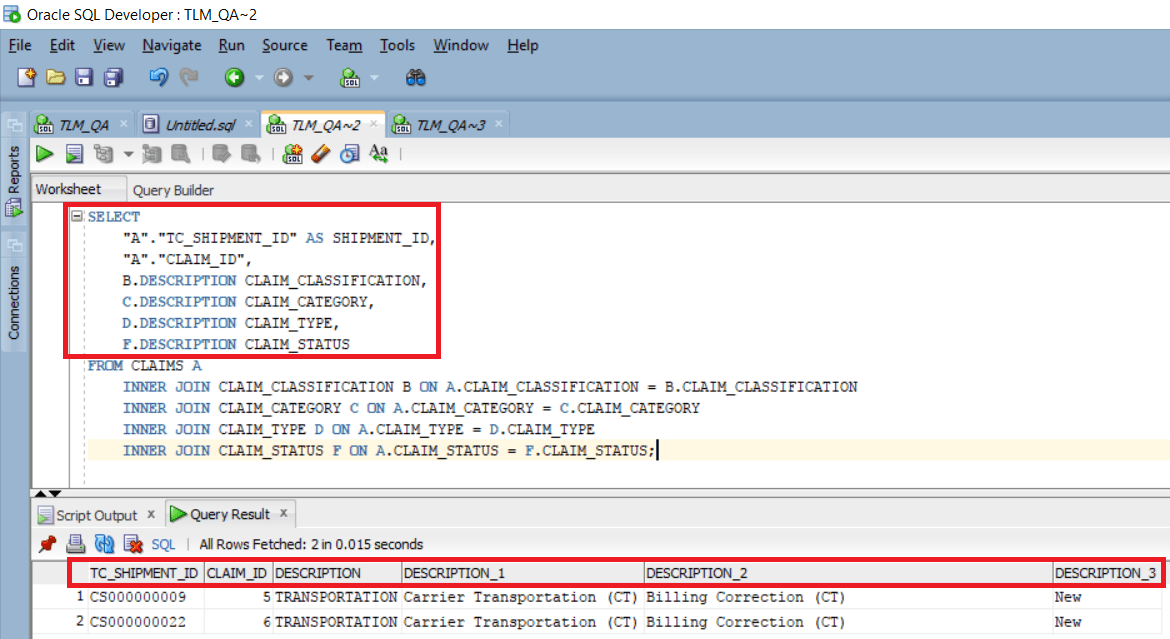Screen dimensions: 1170x639
Task: Open the Edit menu
Action: tap(62, 46)
